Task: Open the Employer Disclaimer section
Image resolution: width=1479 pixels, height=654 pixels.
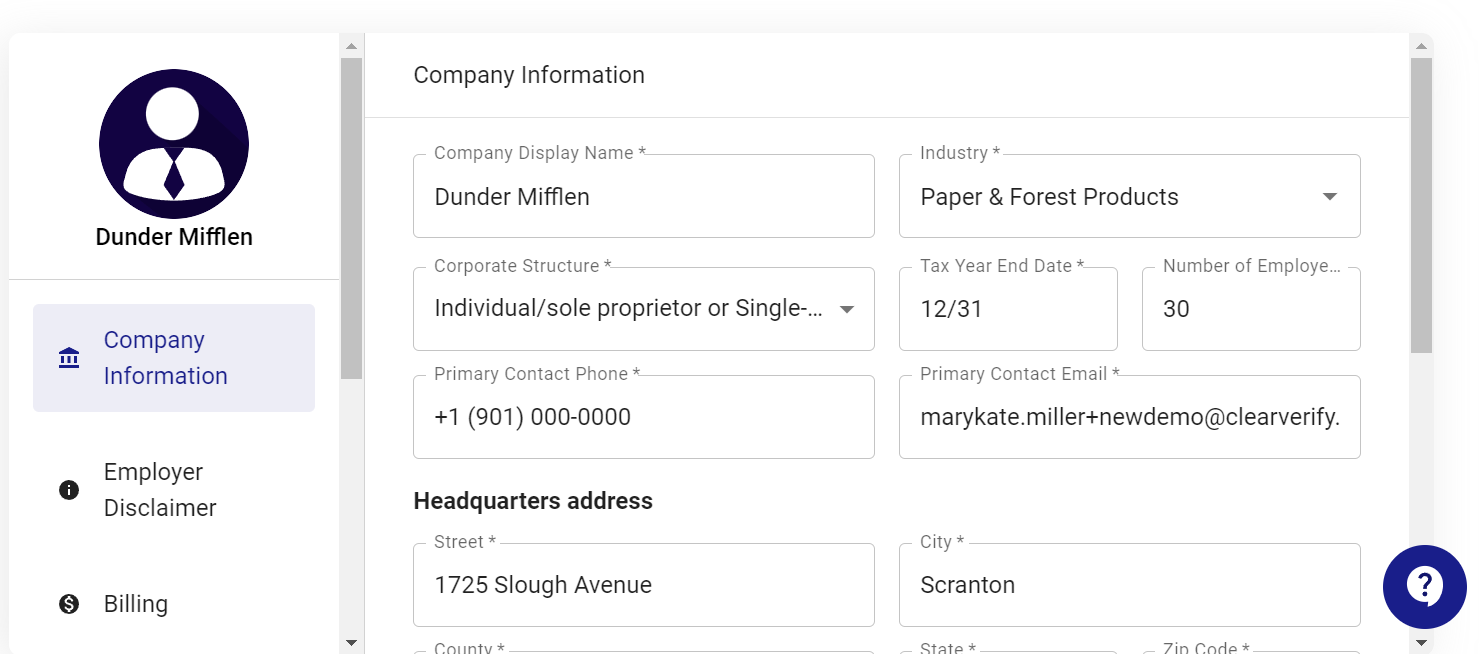Action: (x=174, y=490)
